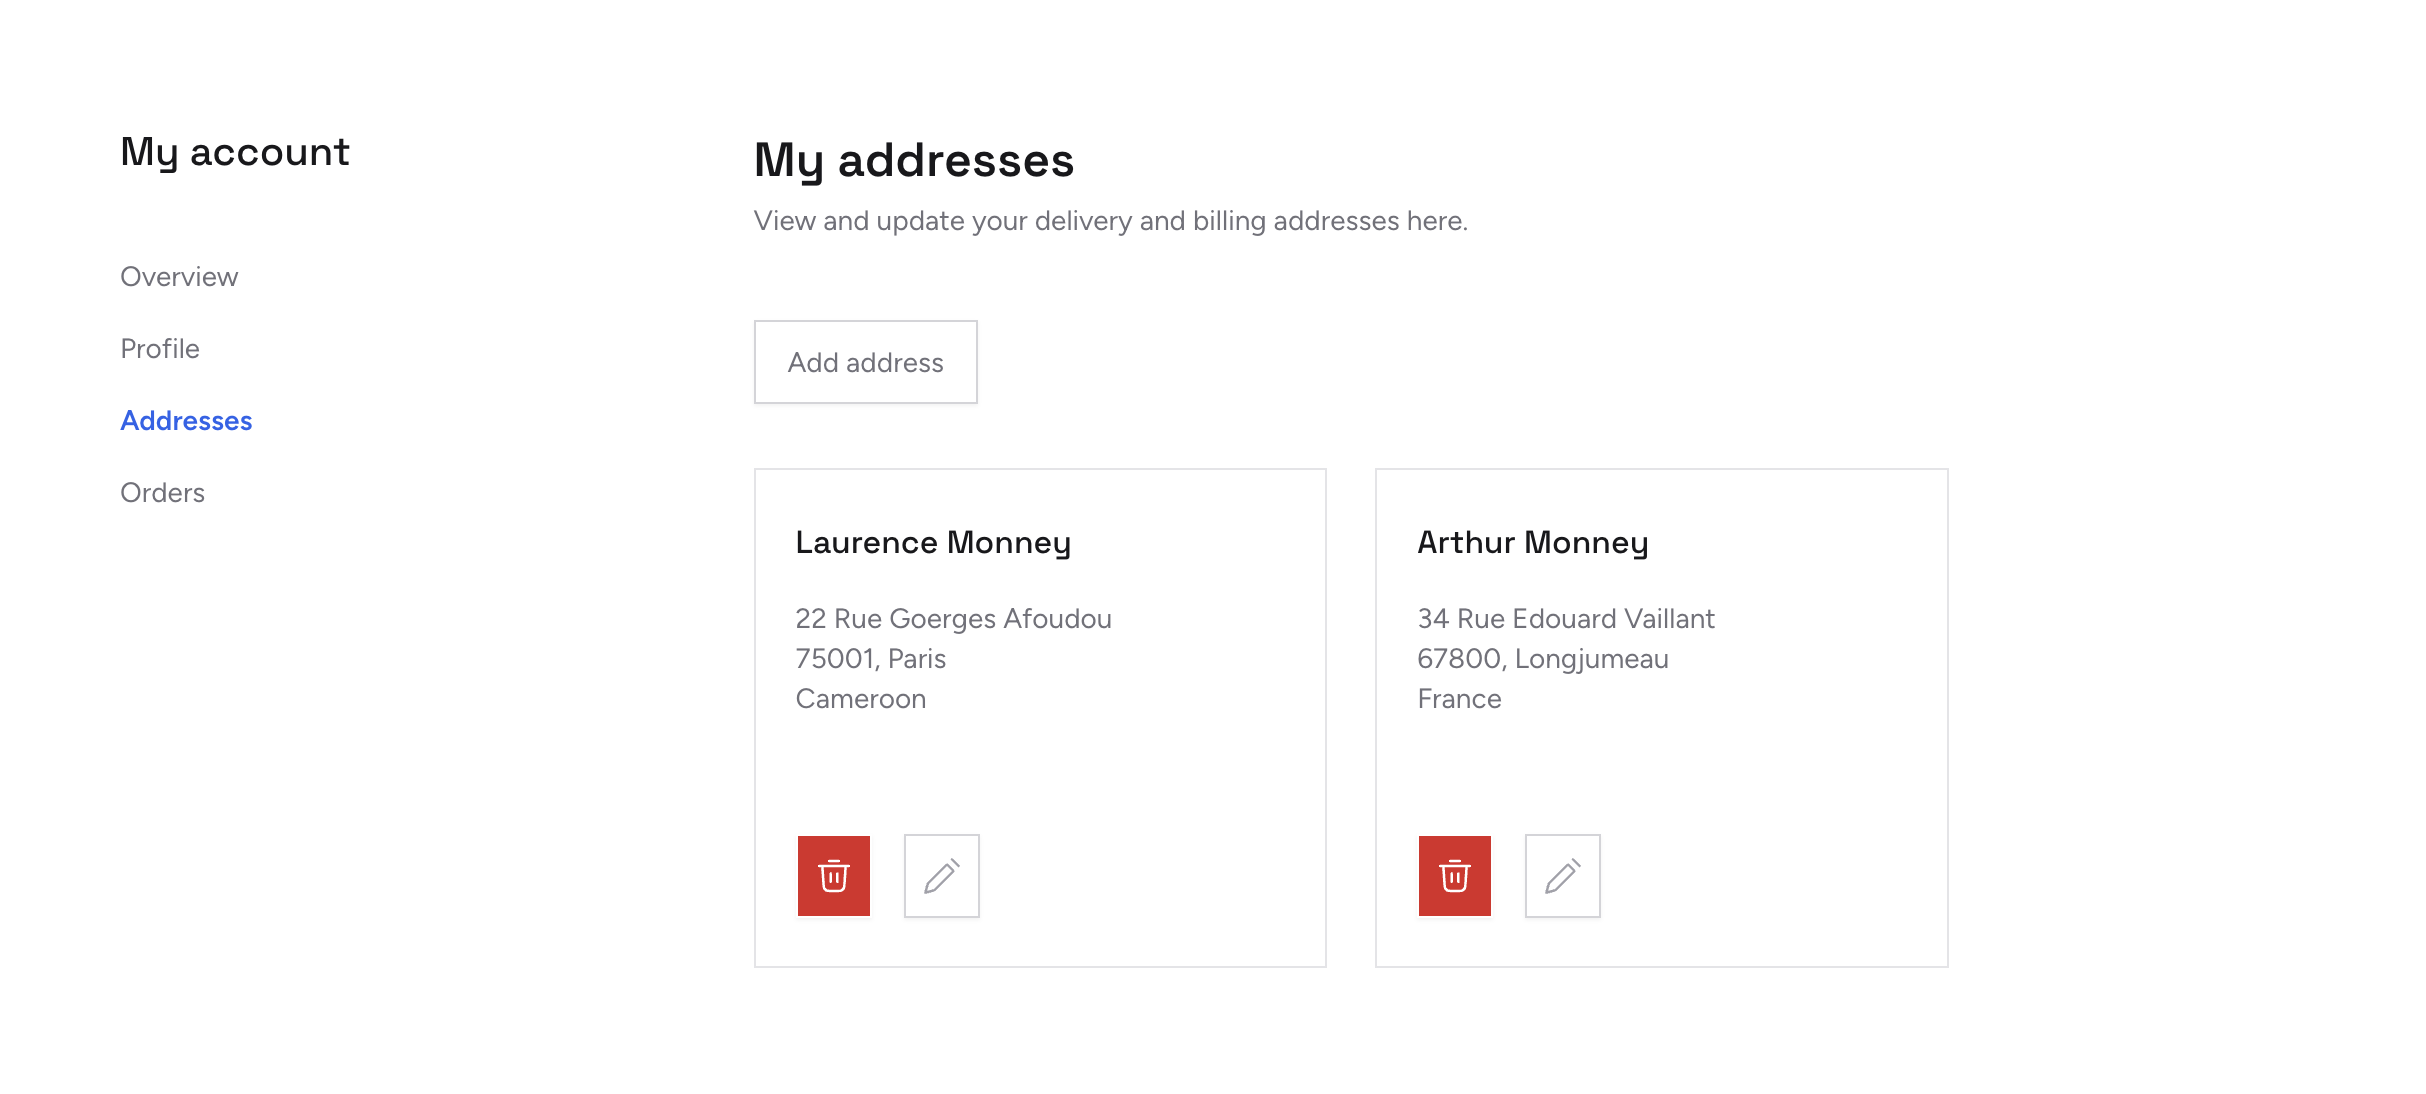Click the France country label
This screenshot has height=1094, width=2426.
click(x=1459, y=699)
